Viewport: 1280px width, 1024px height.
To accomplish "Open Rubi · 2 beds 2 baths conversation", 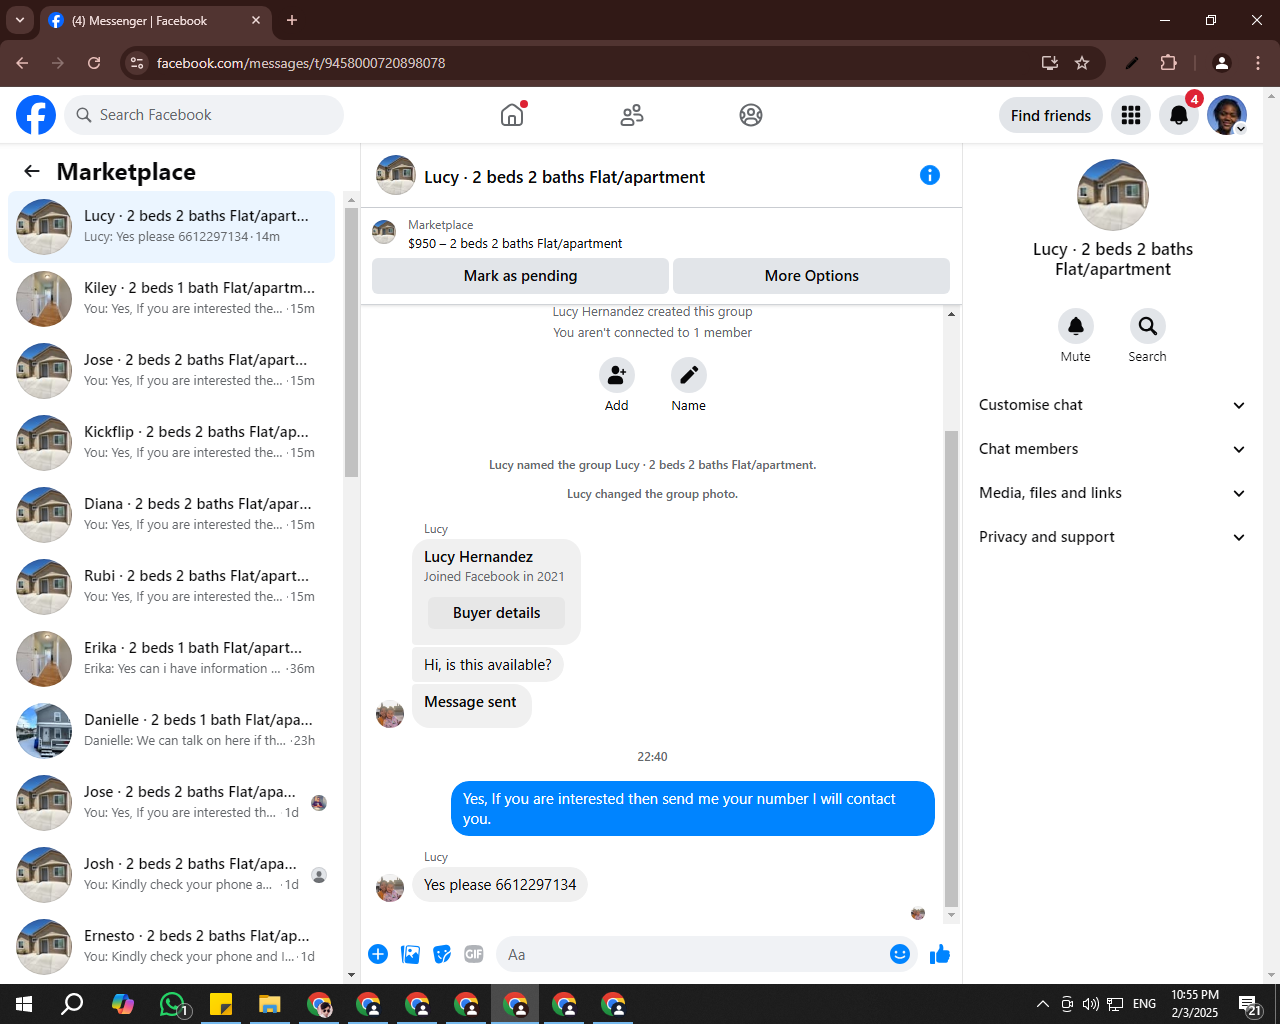I will click(172, 586).
